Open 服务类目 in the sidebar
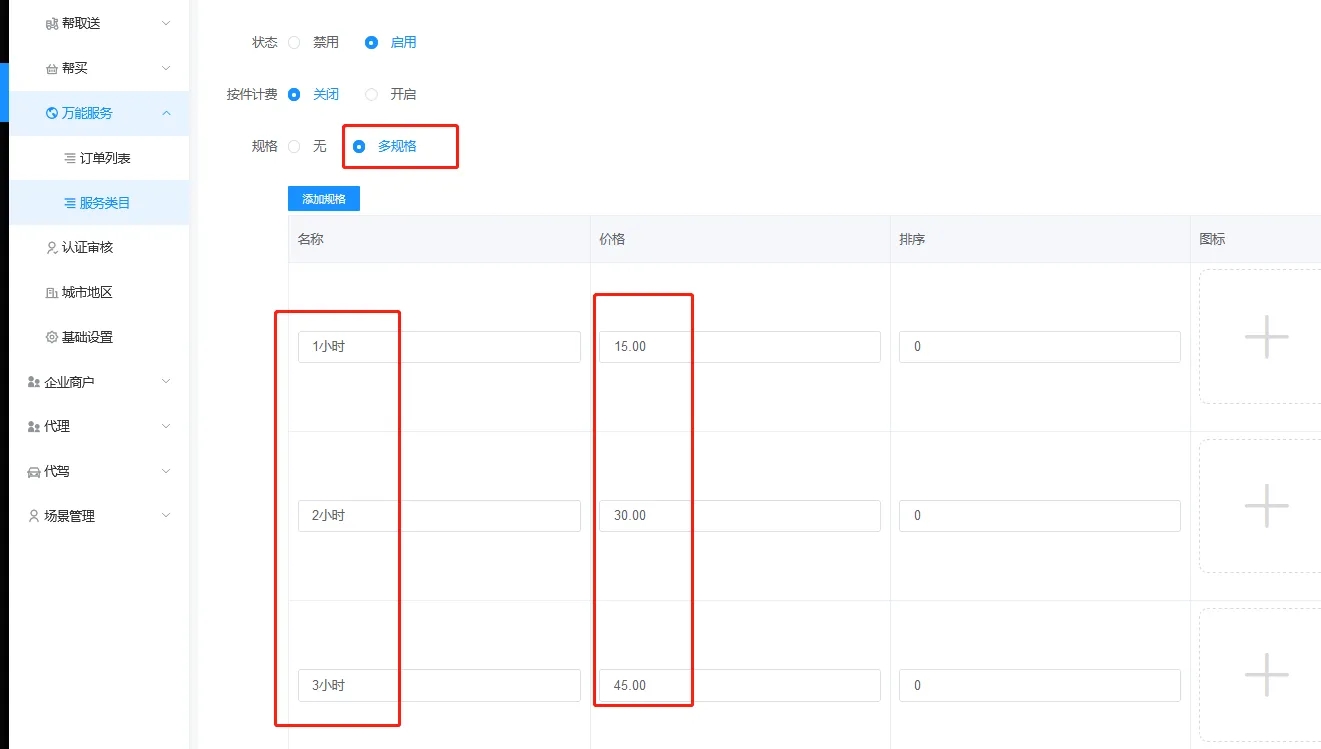 click(x=105, y=203)
